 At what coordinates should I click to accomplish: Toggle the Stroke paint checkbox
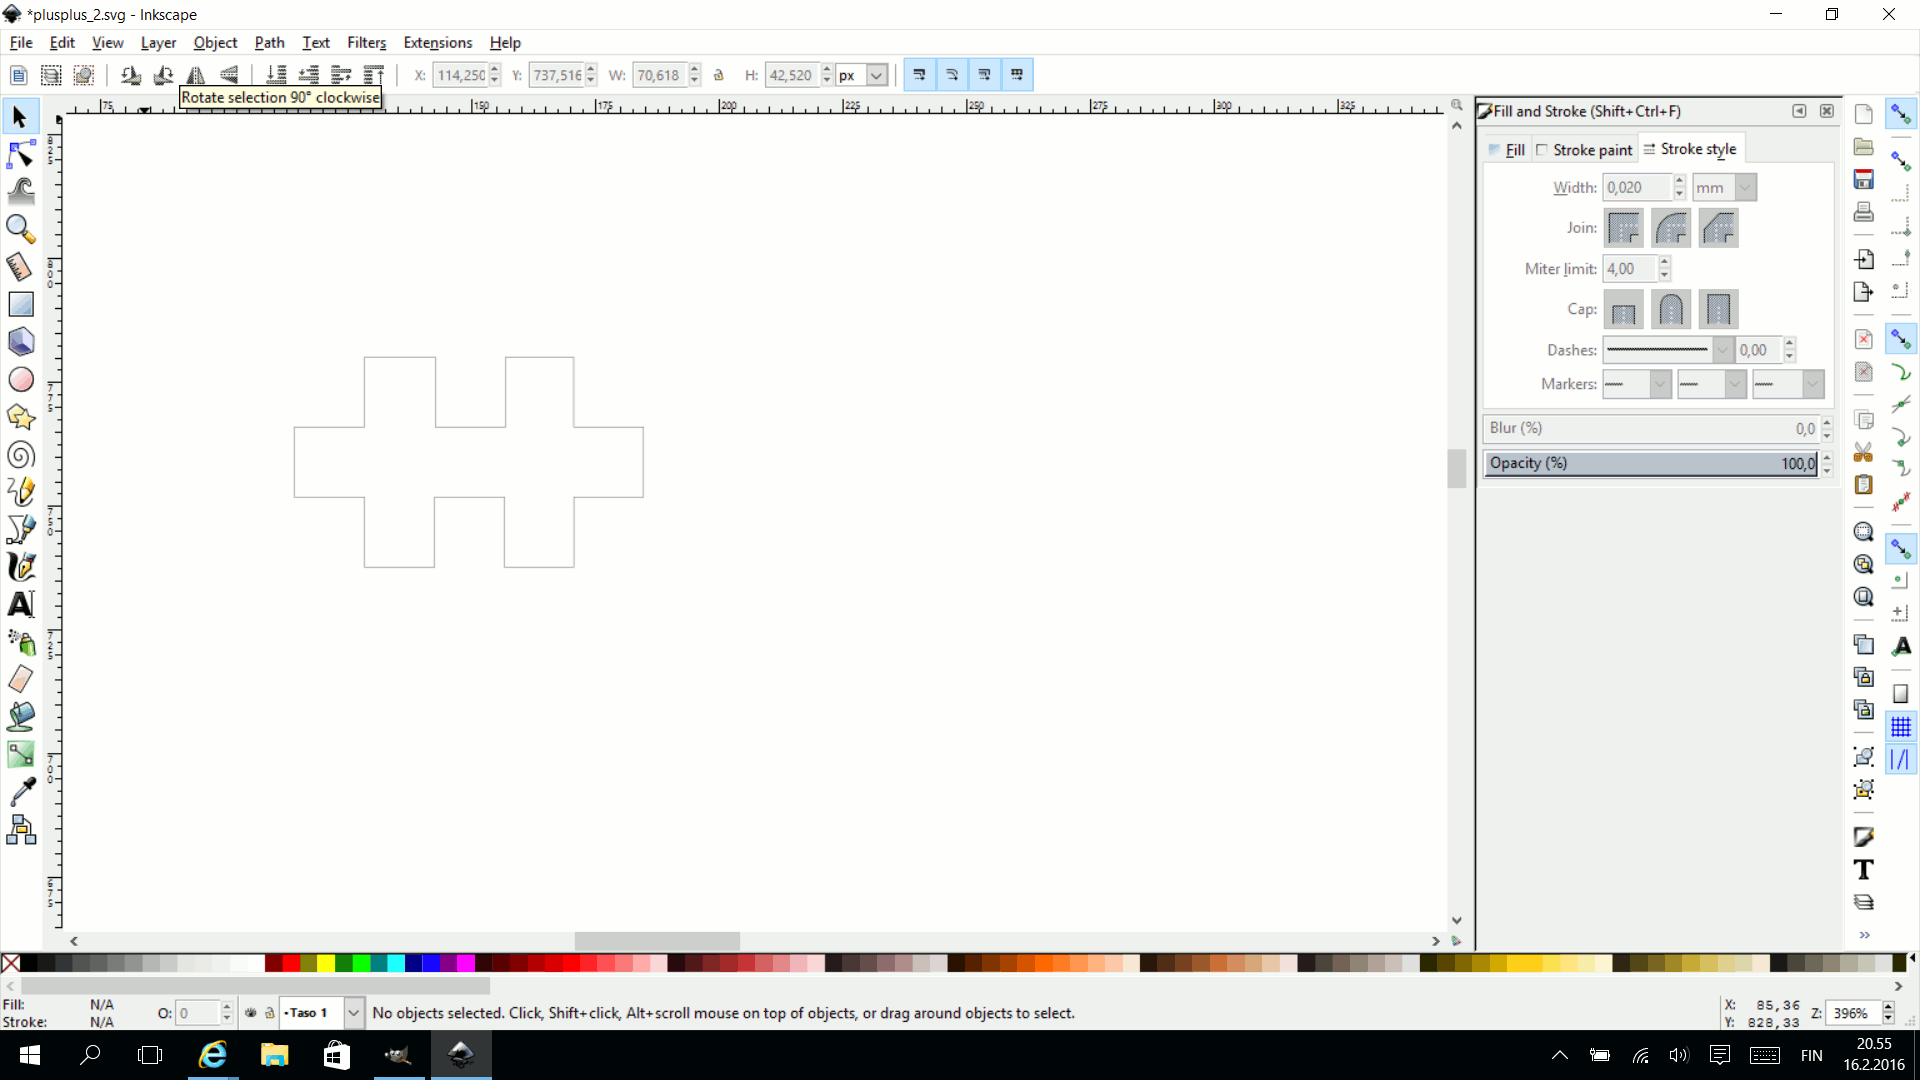[1540, 149]
